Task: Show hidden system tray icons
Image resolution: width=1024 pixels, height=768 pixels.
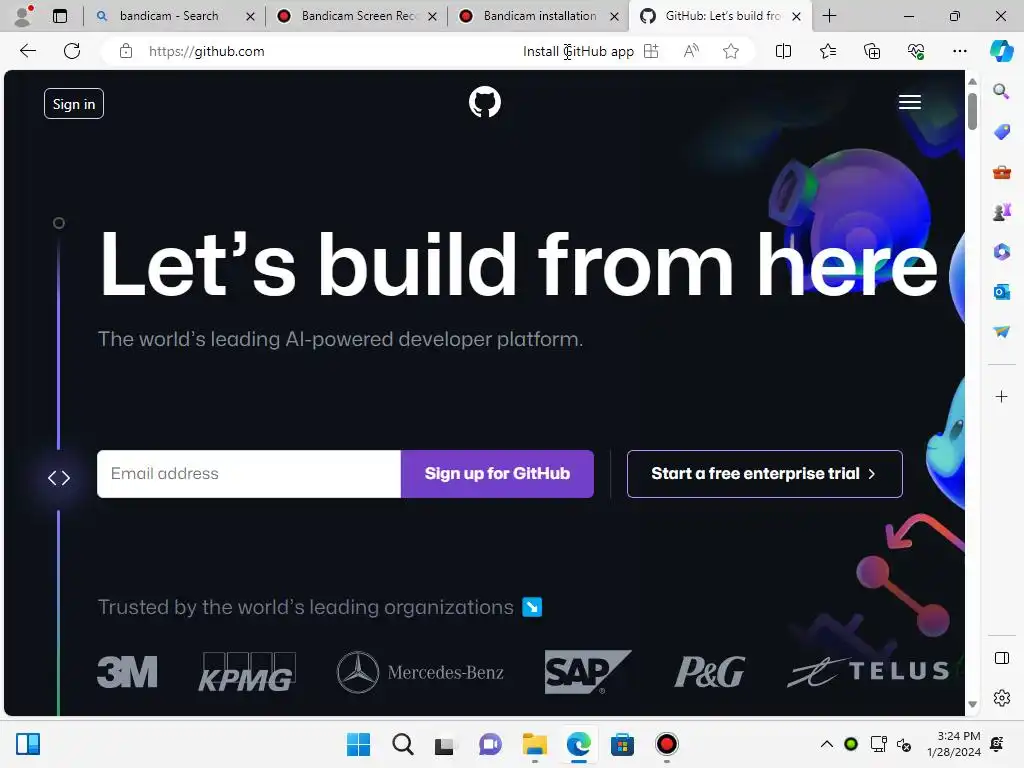Action: pyautogui.click(x=826, y=744)
